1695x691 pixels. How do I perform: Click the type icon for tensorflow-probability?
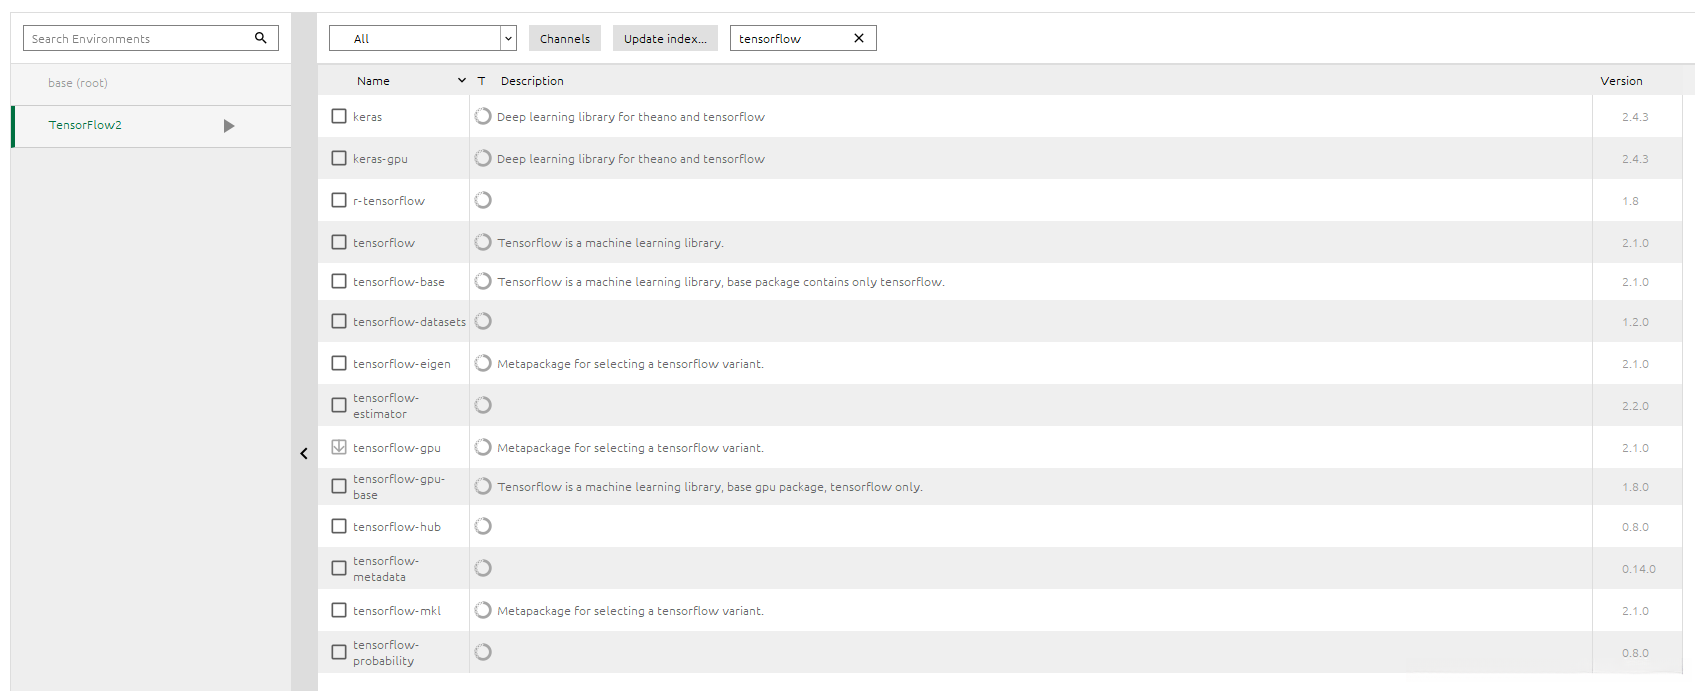483,652
